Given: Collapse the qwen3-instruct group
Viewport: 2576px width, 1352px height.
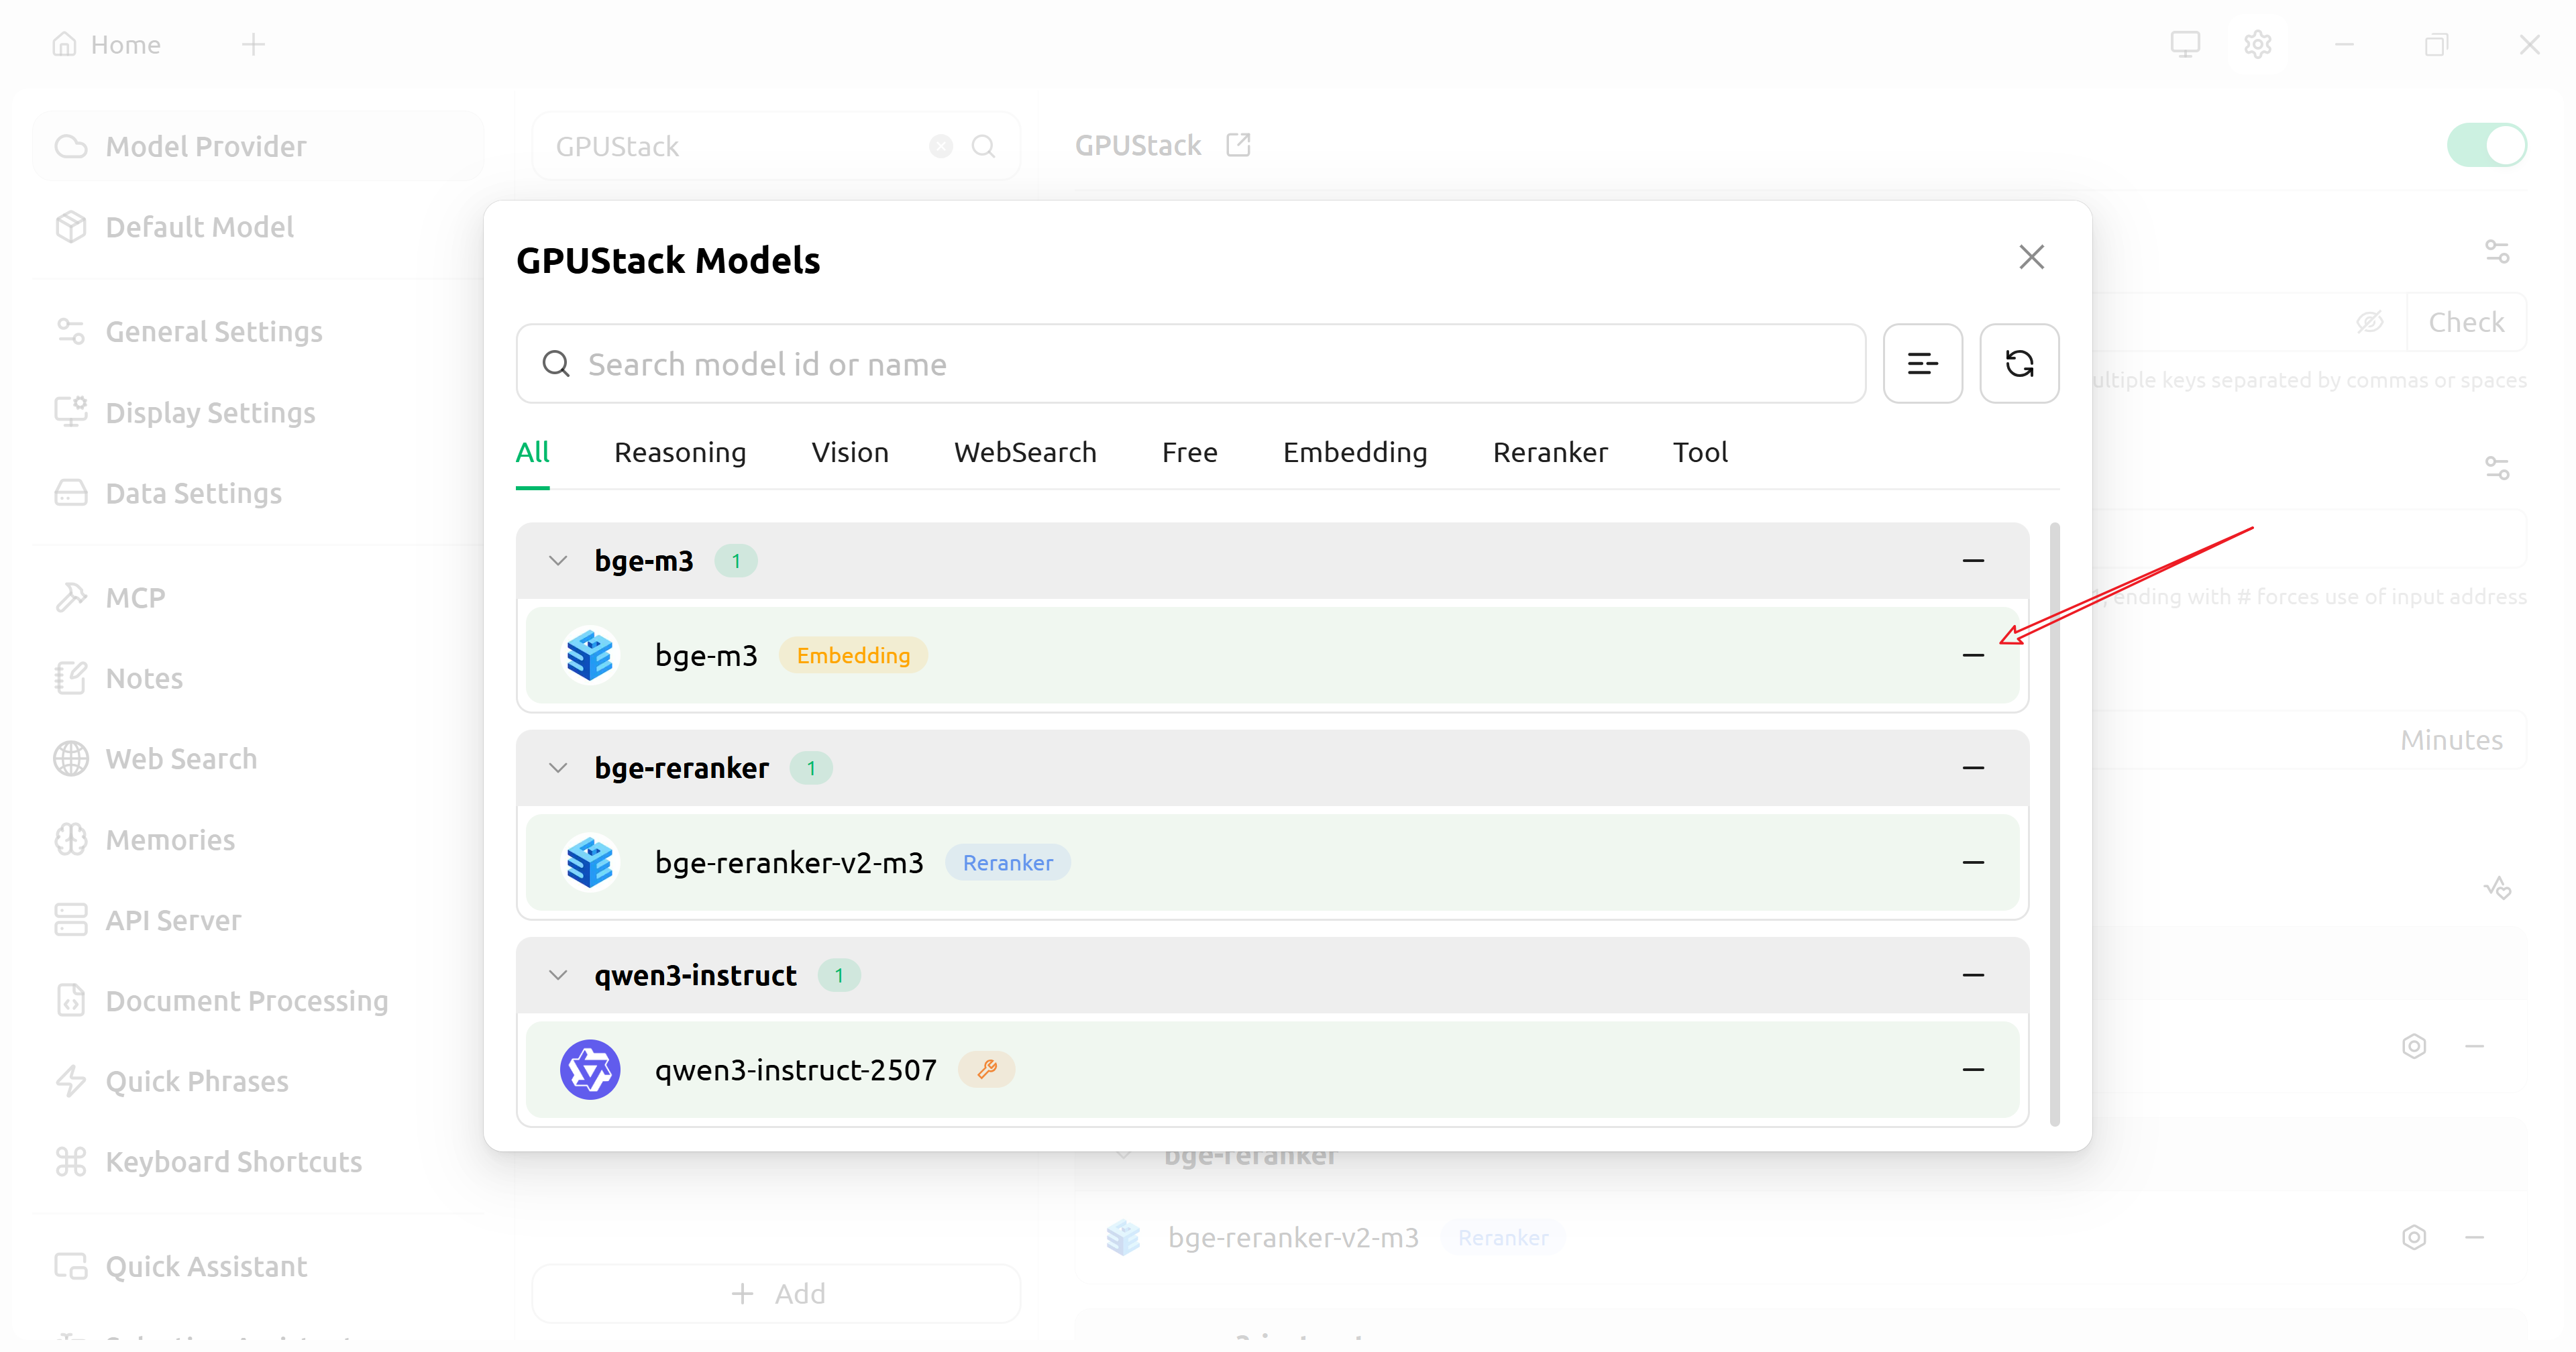Looking at the screenshot, I should pos(558,975).
